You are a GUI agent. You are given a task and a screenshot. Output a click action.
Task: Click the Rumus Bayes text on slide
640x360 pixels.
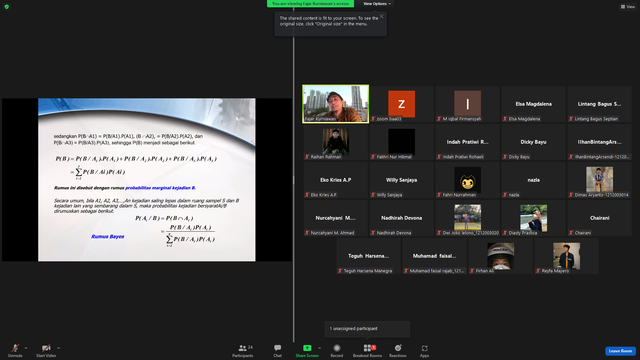pos(108,236)
